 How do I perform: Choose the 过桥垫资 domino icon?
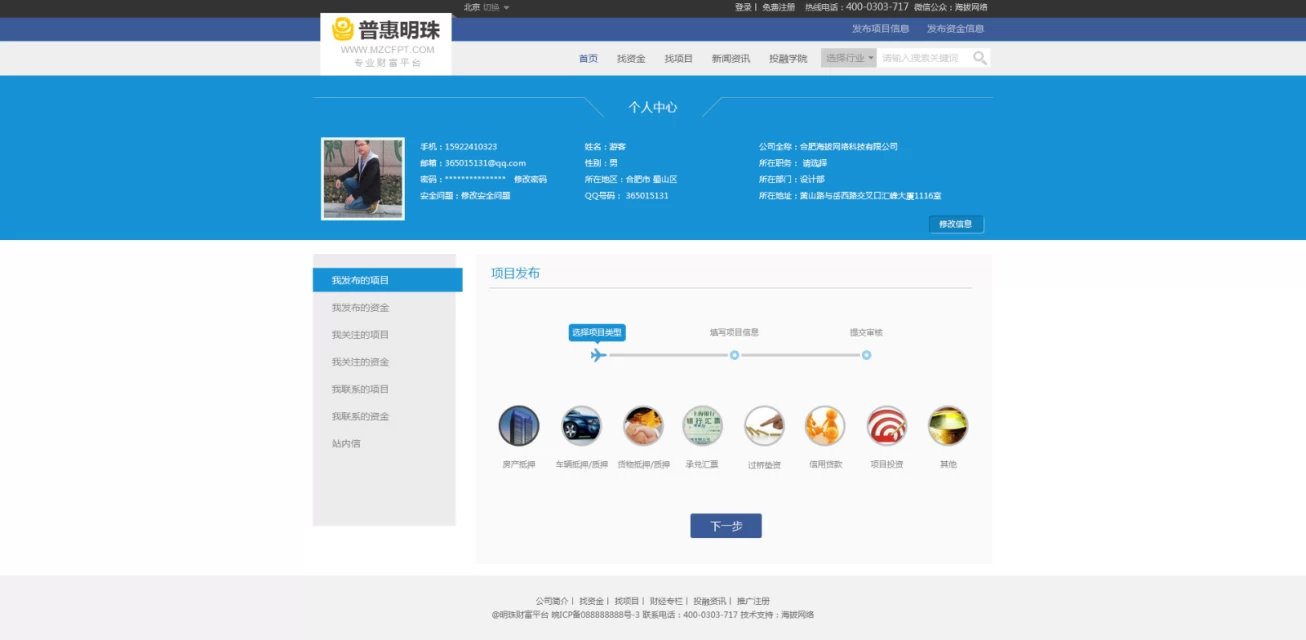pyautogui.click(x=764, y=426)
